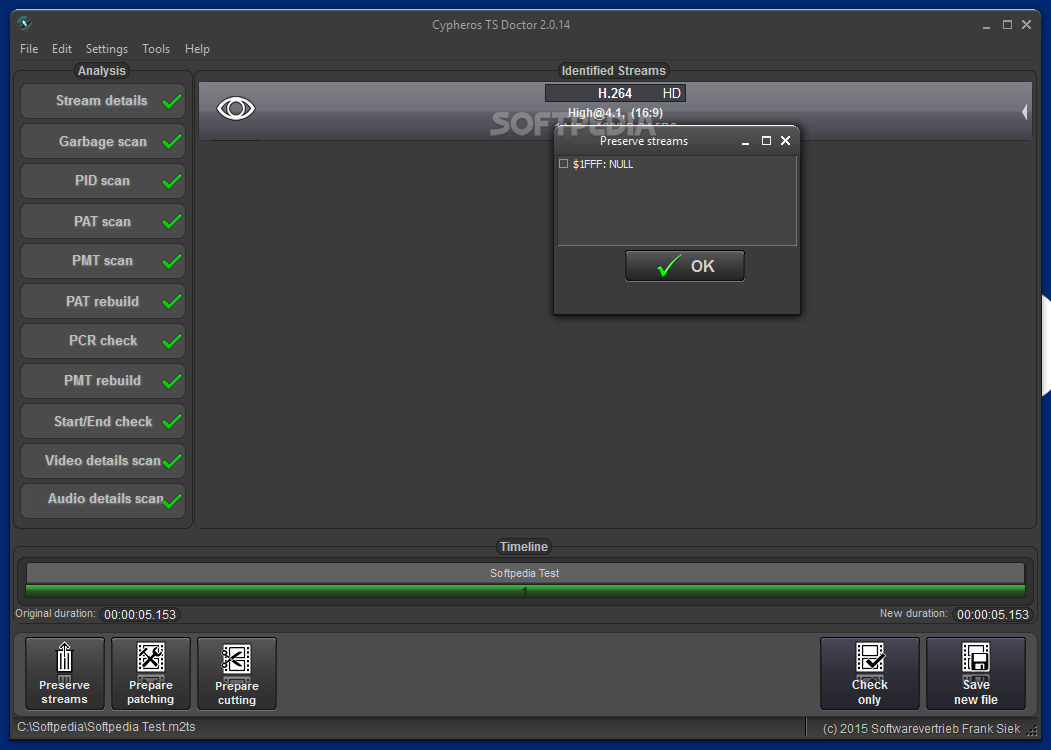The height and width of the screenshot is (750, 1051).
Task: Close the Preserve streams dialog
Action: point(786,141)
